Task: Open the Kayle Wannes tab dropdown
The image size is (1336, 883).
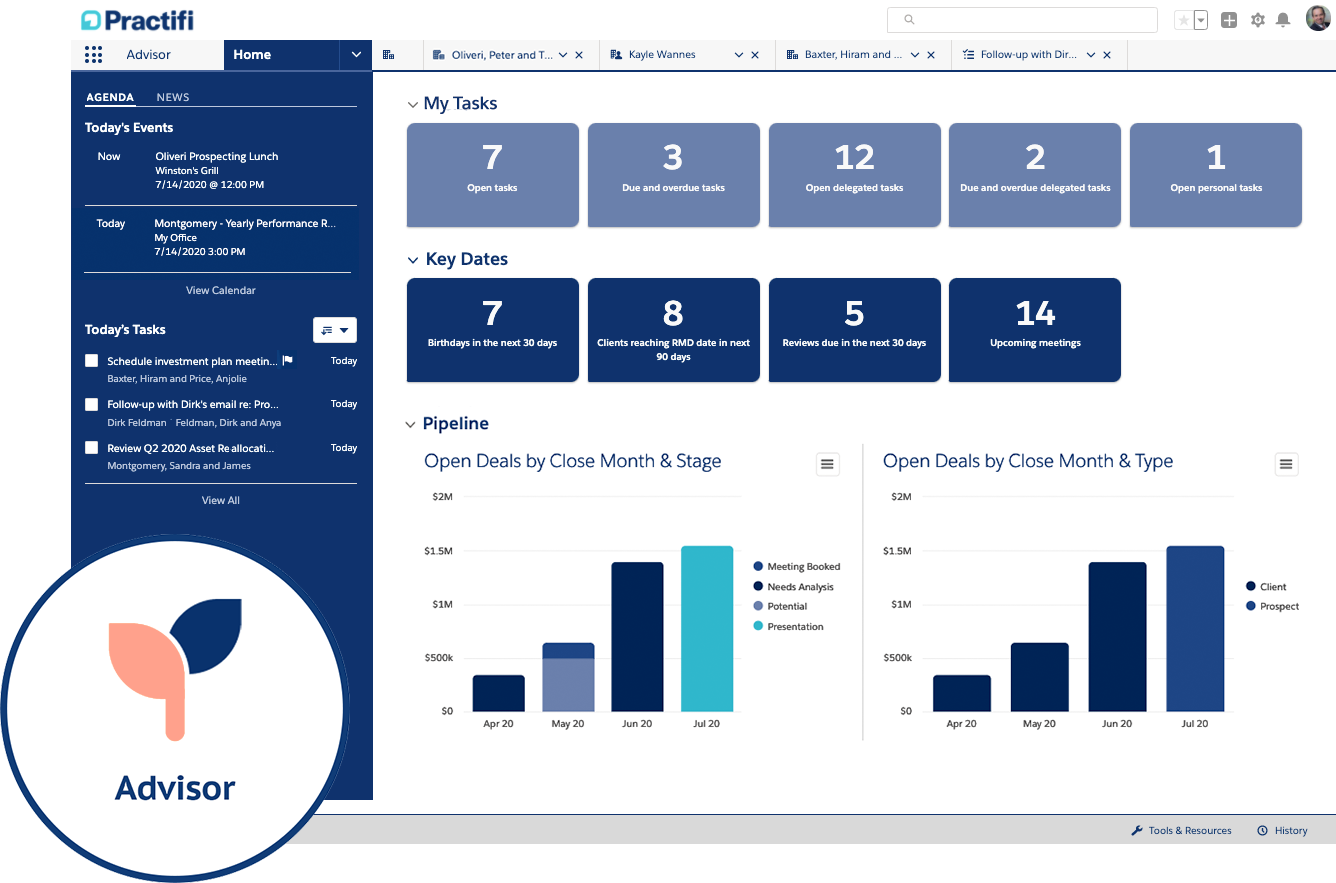Action: (x=738, y=55)
